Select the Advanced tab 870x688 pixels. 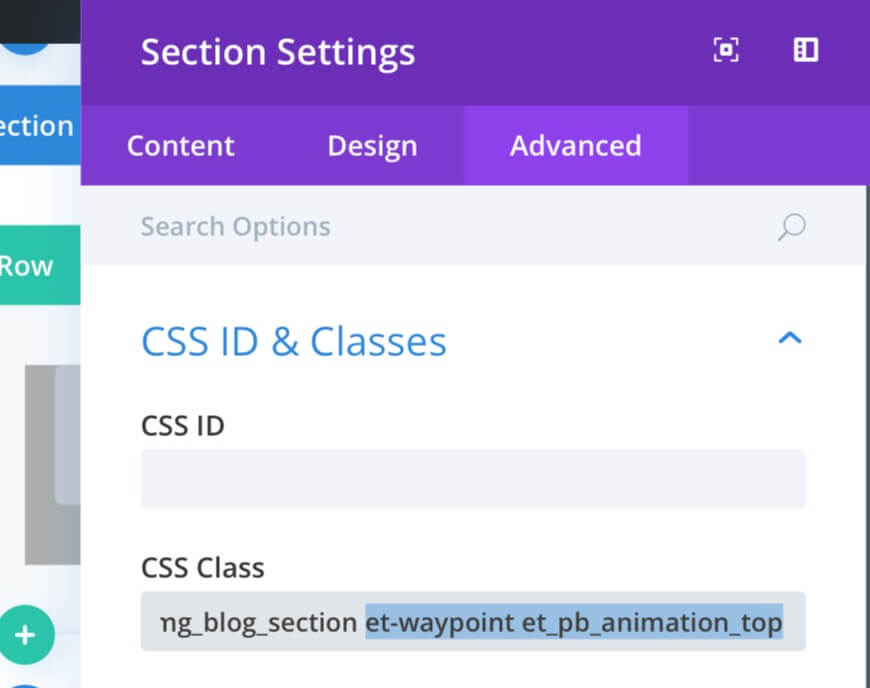tap(576, 146)
